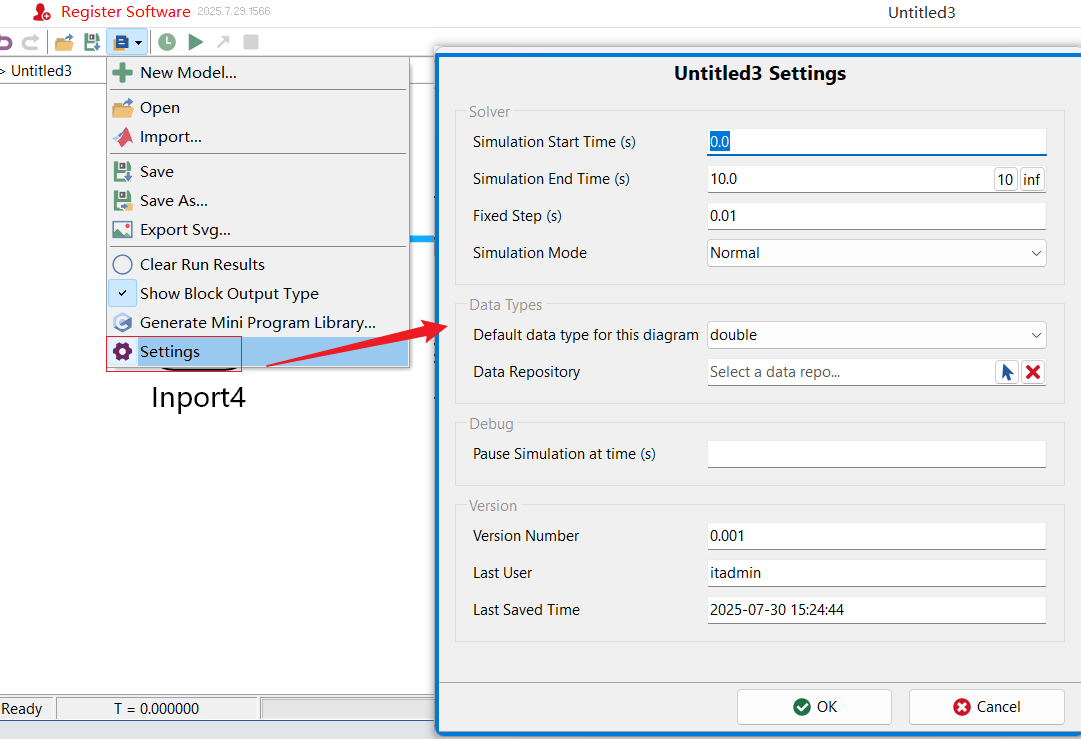Toggle Show Block Output Type checkmark
The width and height of the screenshot is (1081, 739).
pos(122,293)
